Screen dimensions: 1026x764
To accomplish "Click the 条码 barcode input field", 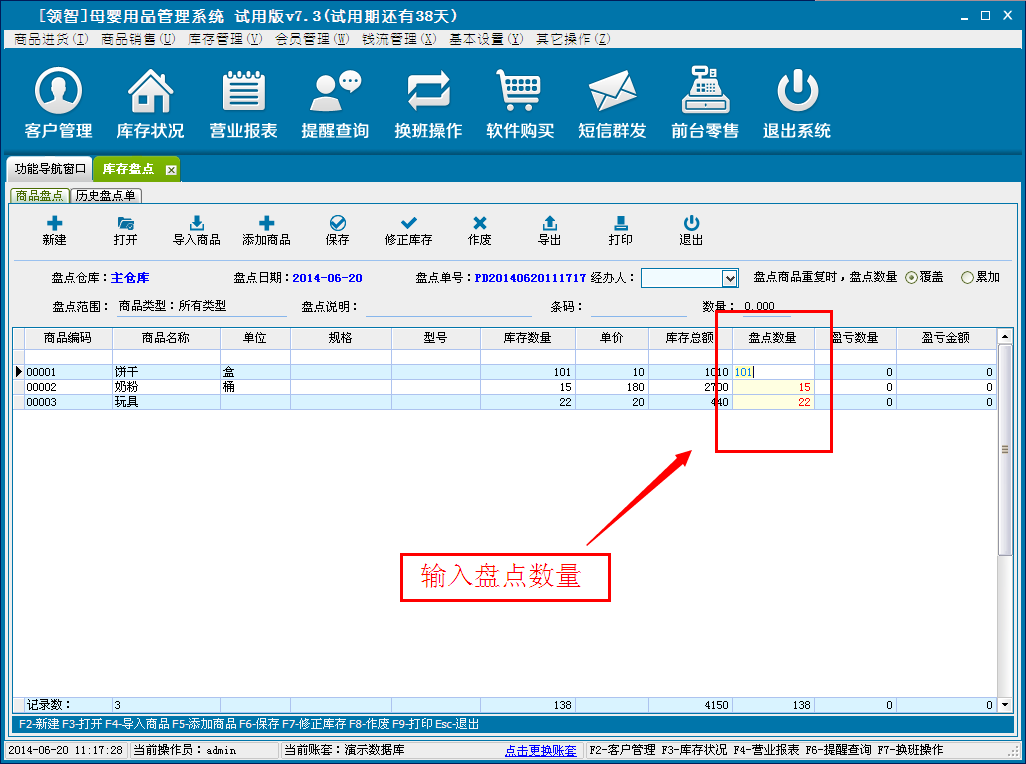I will (x=638, y=307).
